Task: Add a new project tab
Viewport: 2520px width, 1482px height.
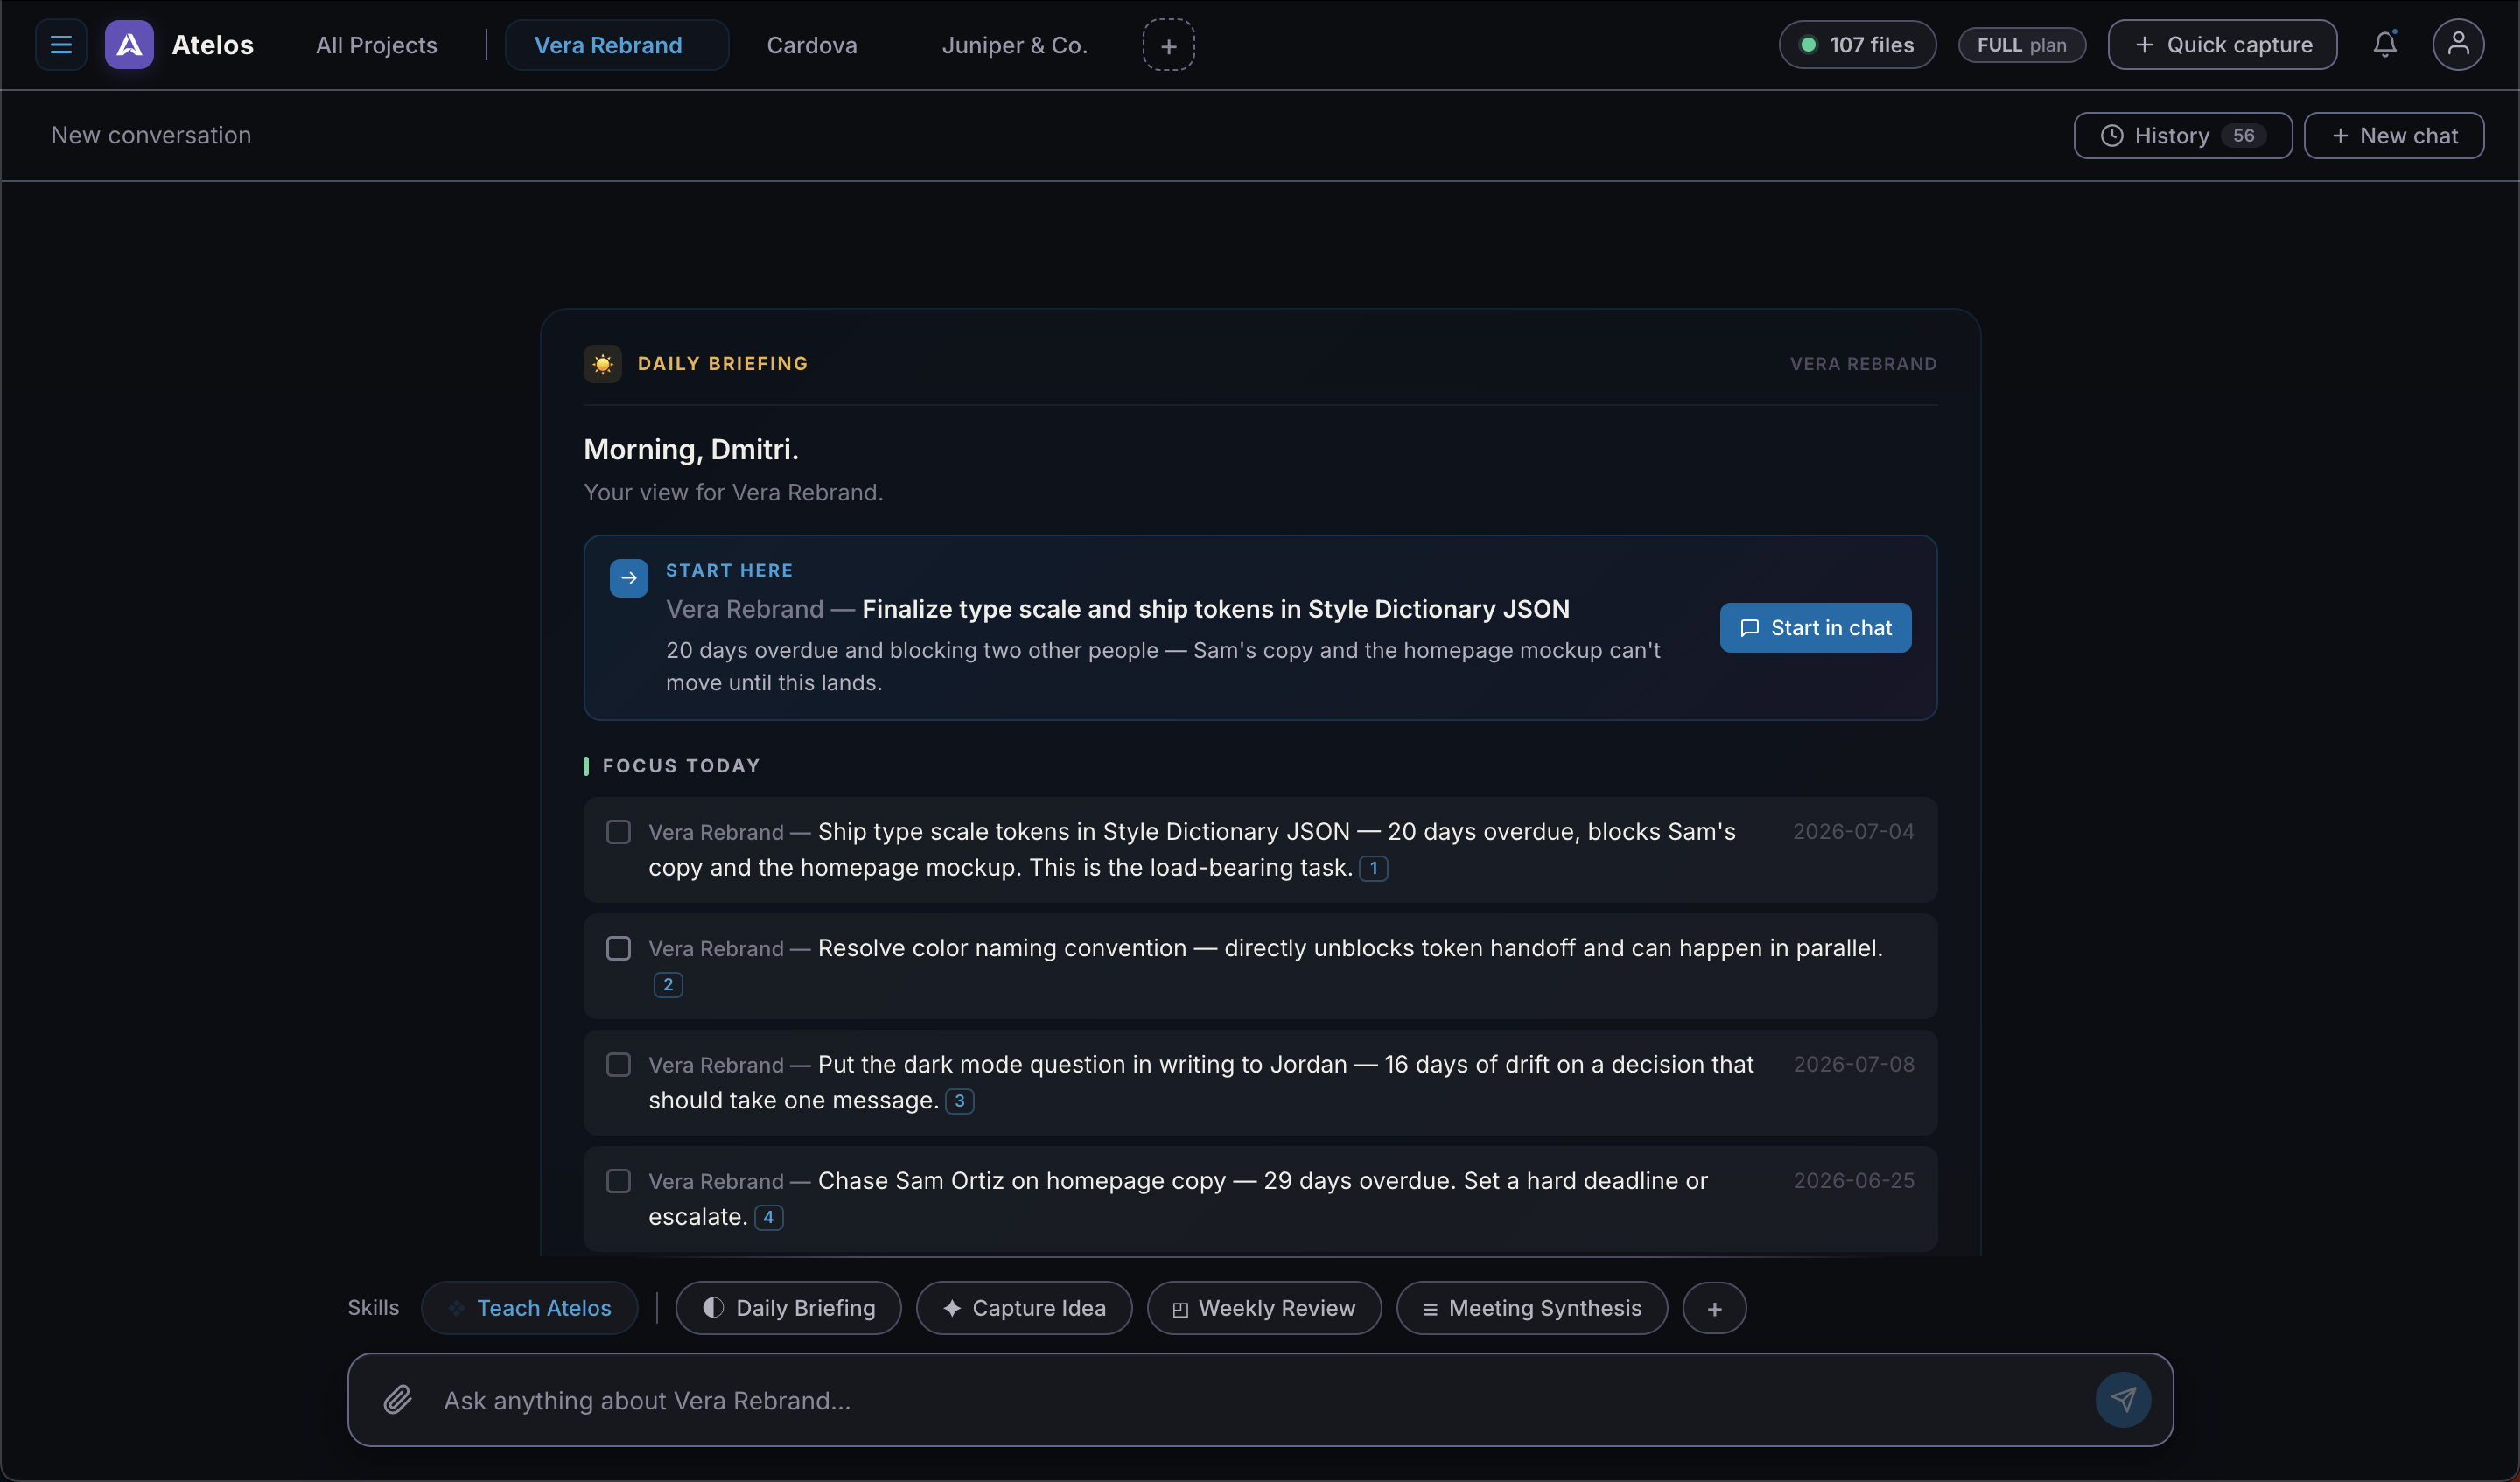Action: [1168, 45]
